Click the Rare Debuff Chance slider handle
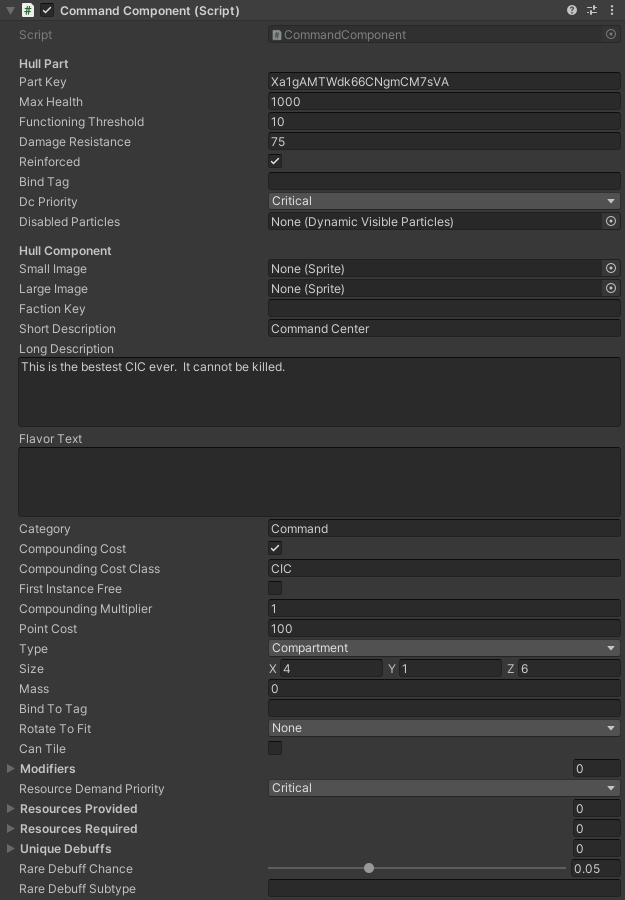Screen dimensions: 625x900 (369, 868)
